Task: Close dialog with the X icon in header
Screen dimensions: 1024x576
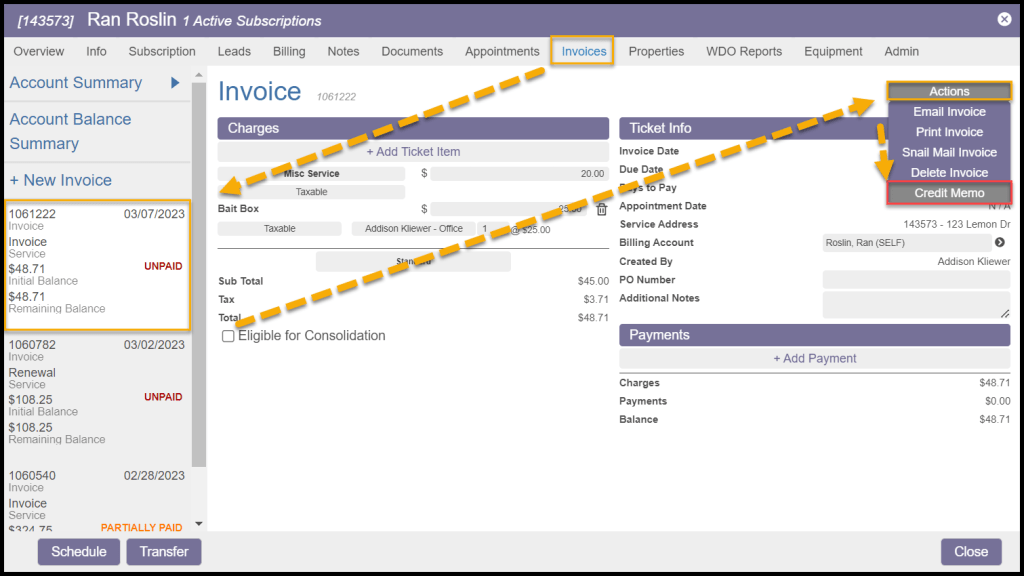Action: click(1004, 19)
